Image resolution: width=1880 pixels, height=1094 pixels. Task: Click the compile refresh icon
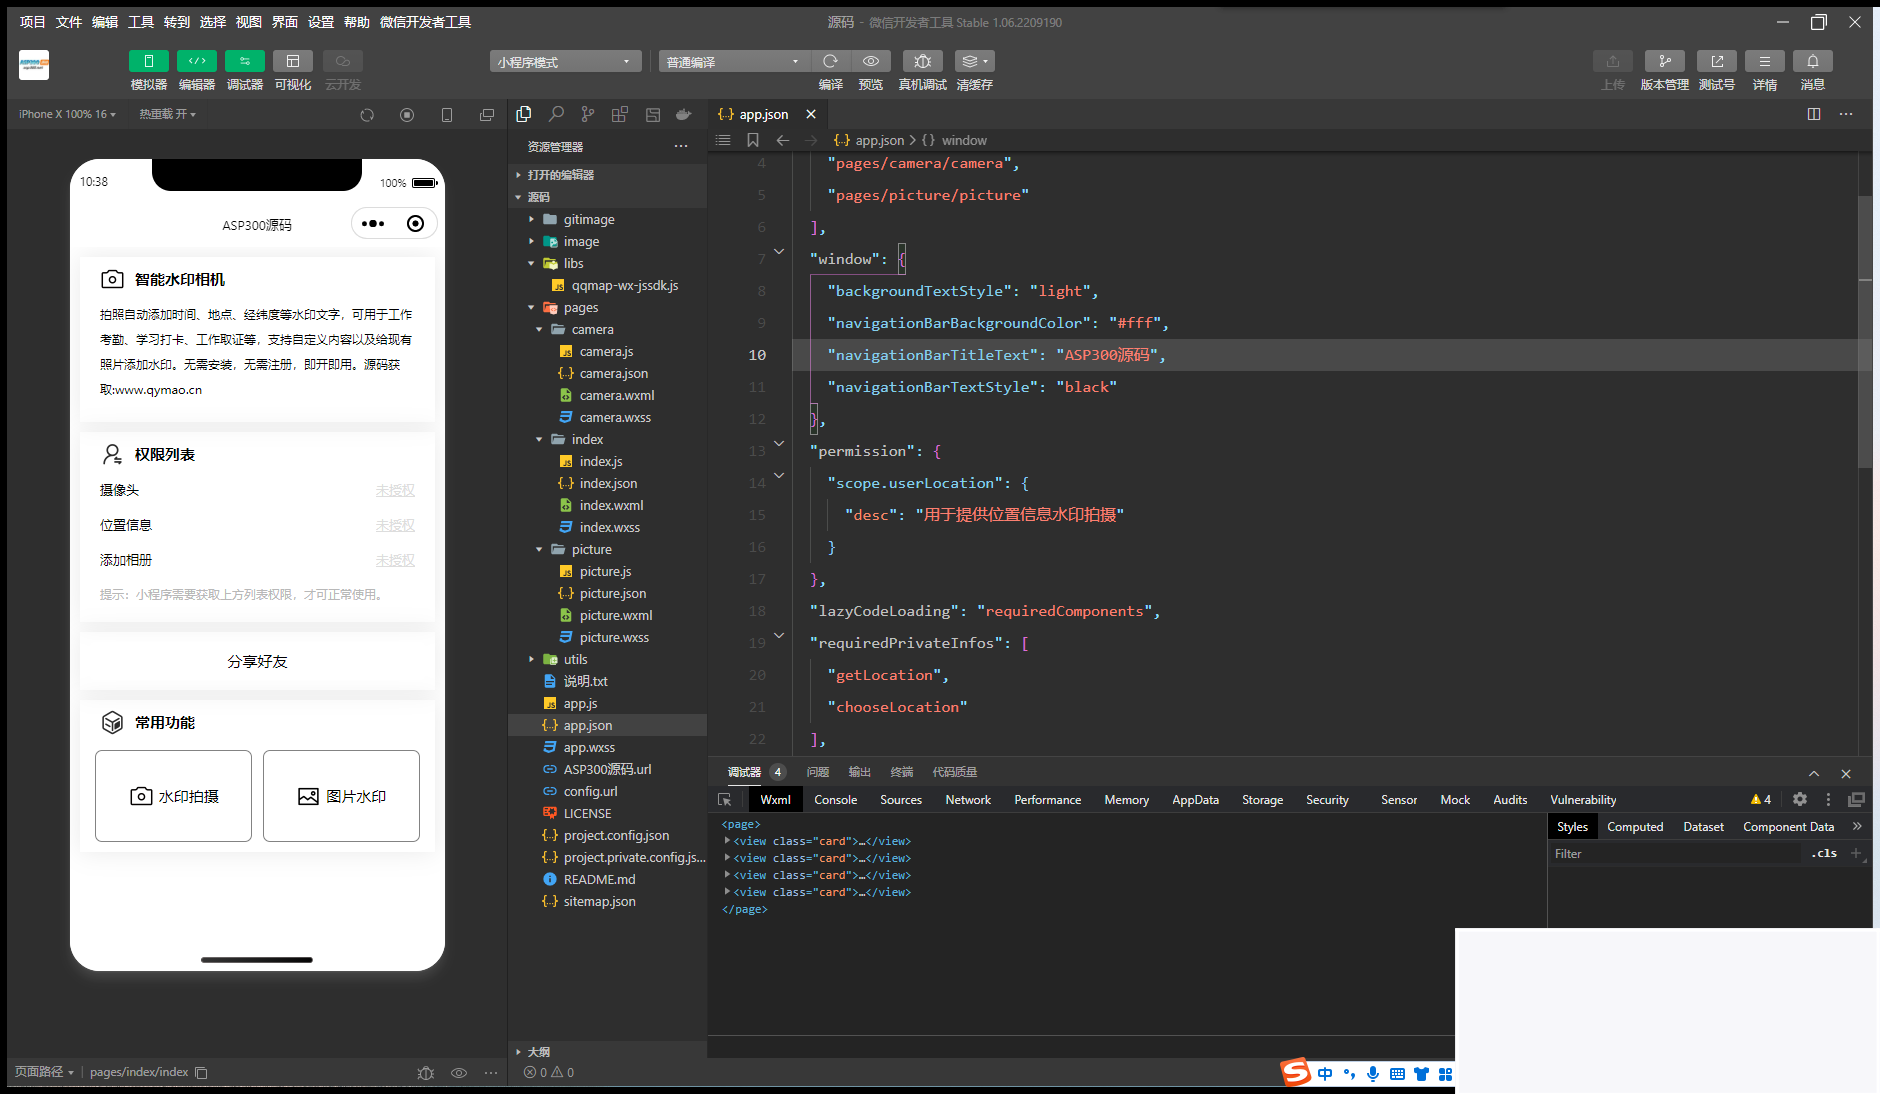coord(830,62)
